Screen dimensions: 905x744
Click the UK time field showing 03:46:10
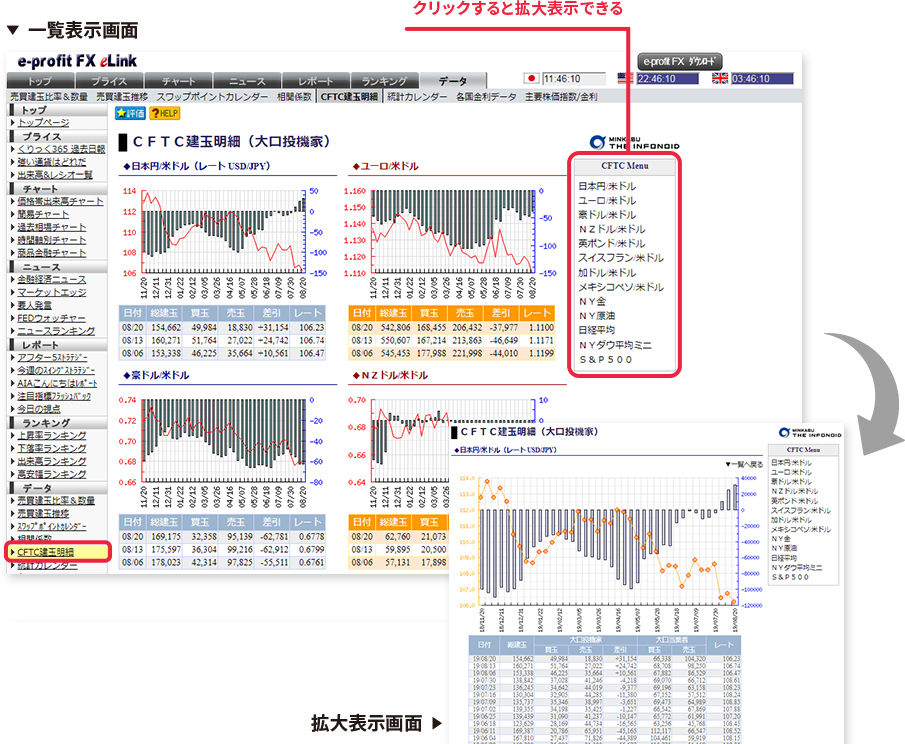[762, 78]
